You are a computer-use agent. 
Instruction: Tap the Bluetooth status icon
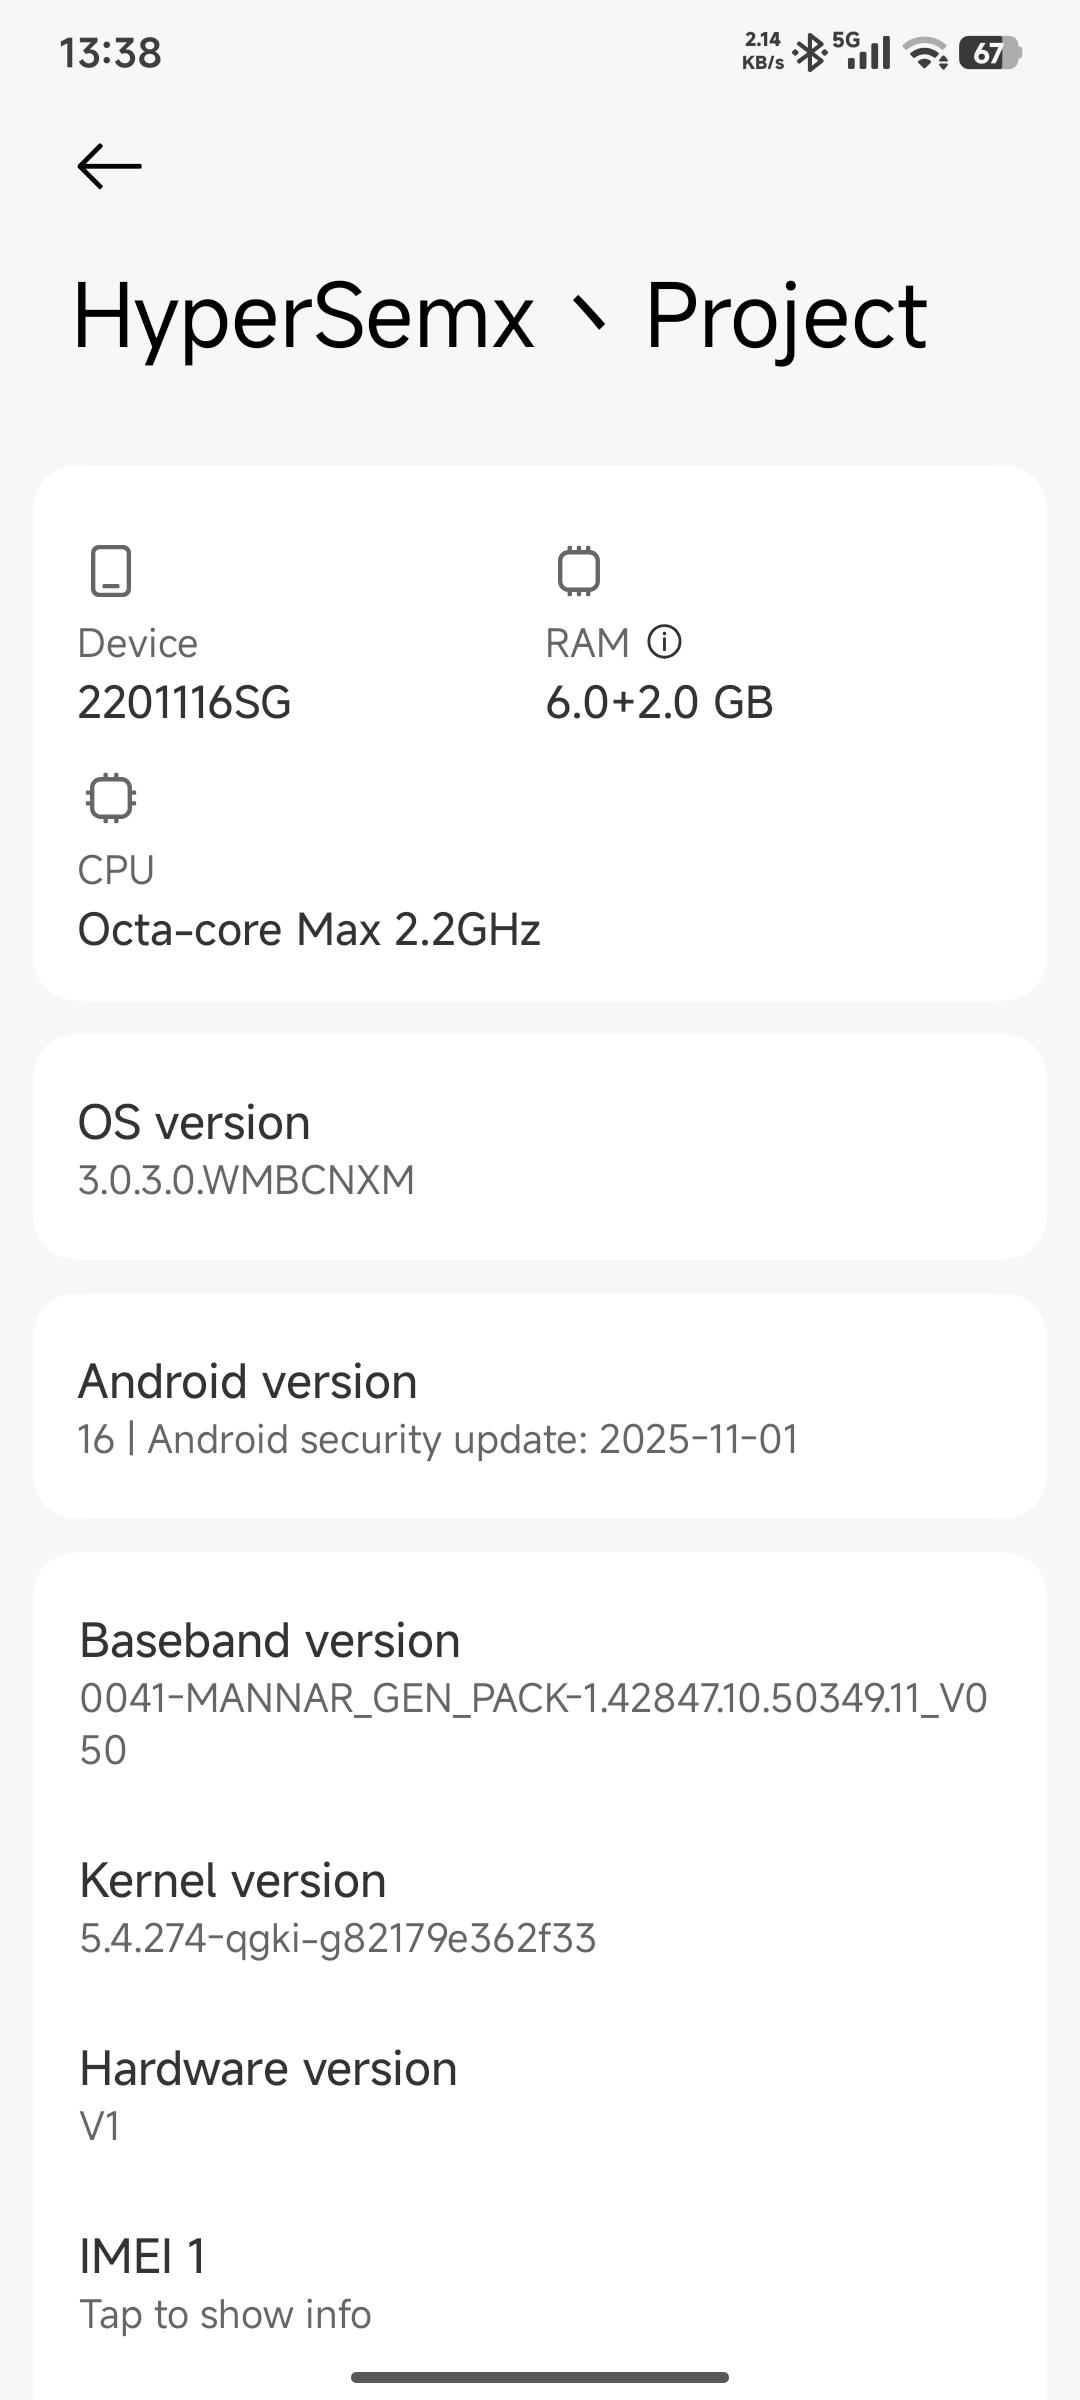click(808, 53)
